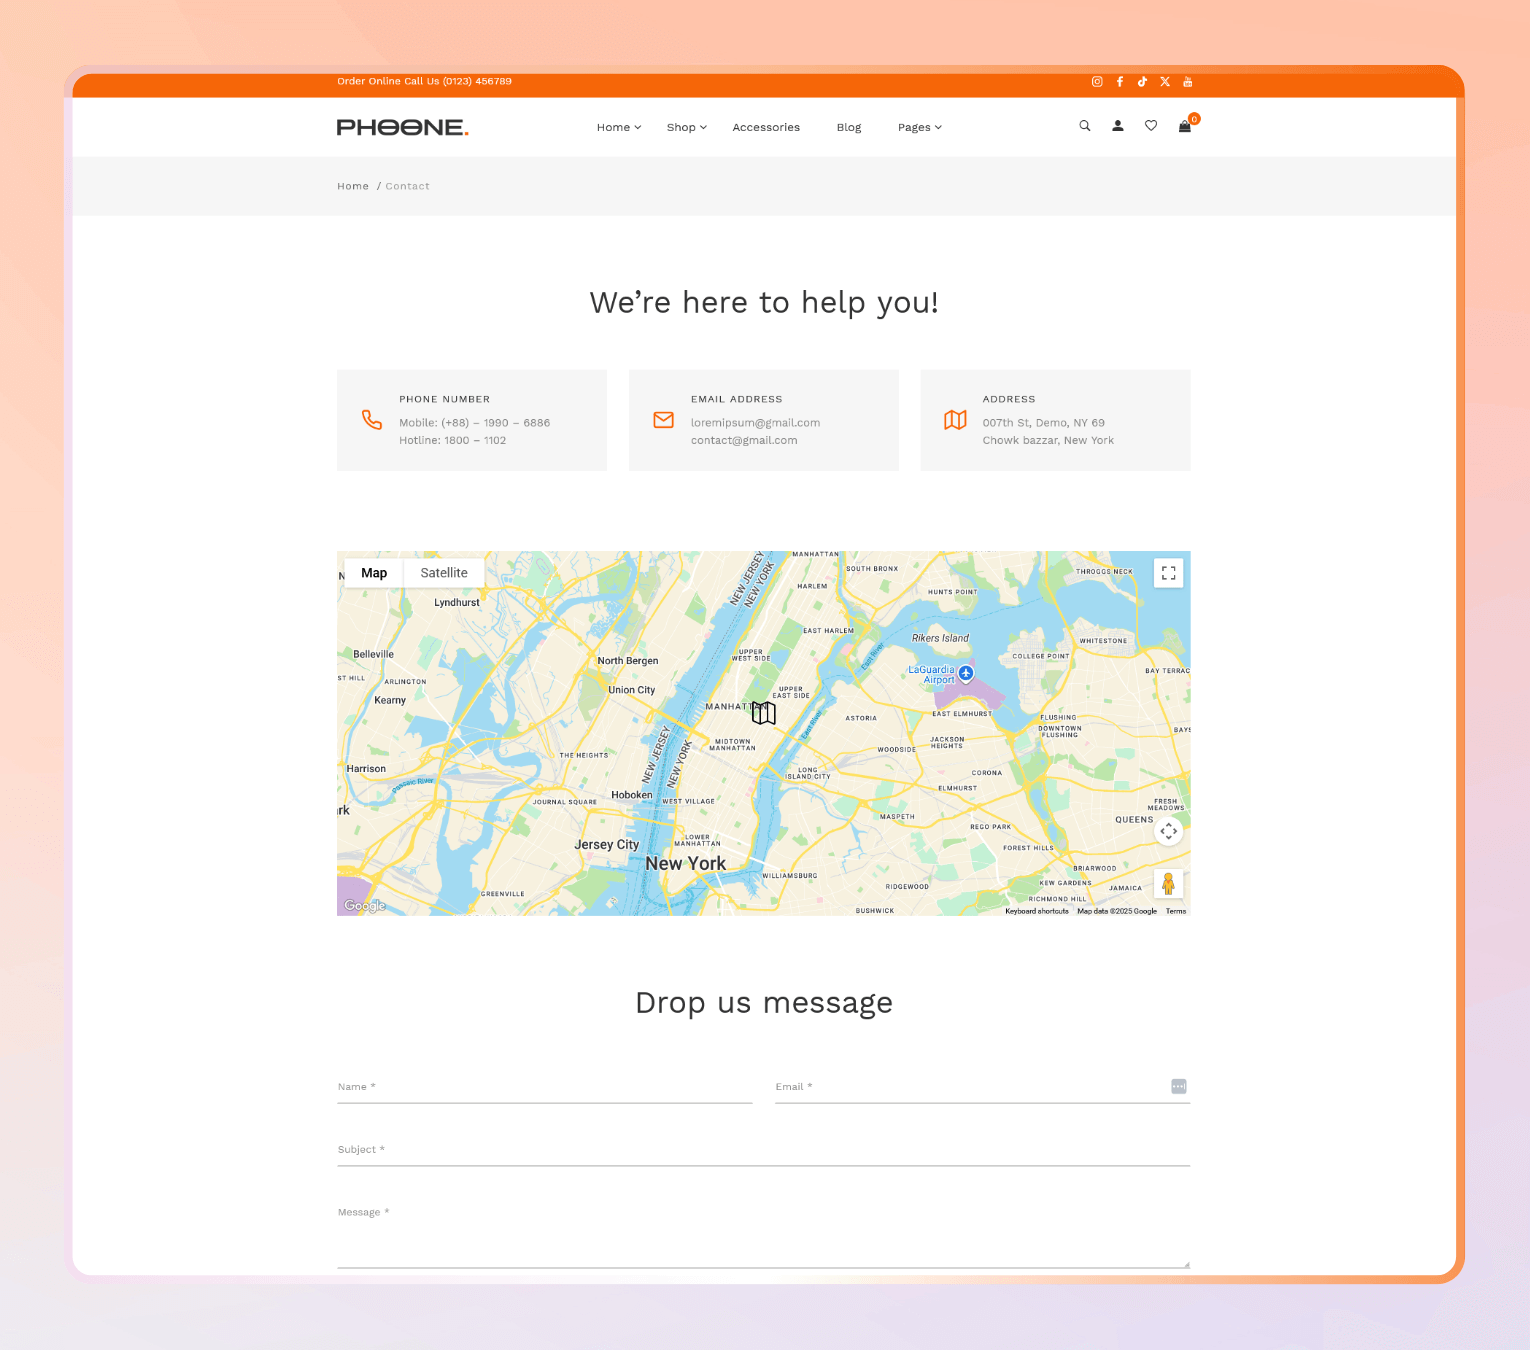Expand the Home menu dropdown
This screenshot has height=1350, width=1530.
point(619,127)
